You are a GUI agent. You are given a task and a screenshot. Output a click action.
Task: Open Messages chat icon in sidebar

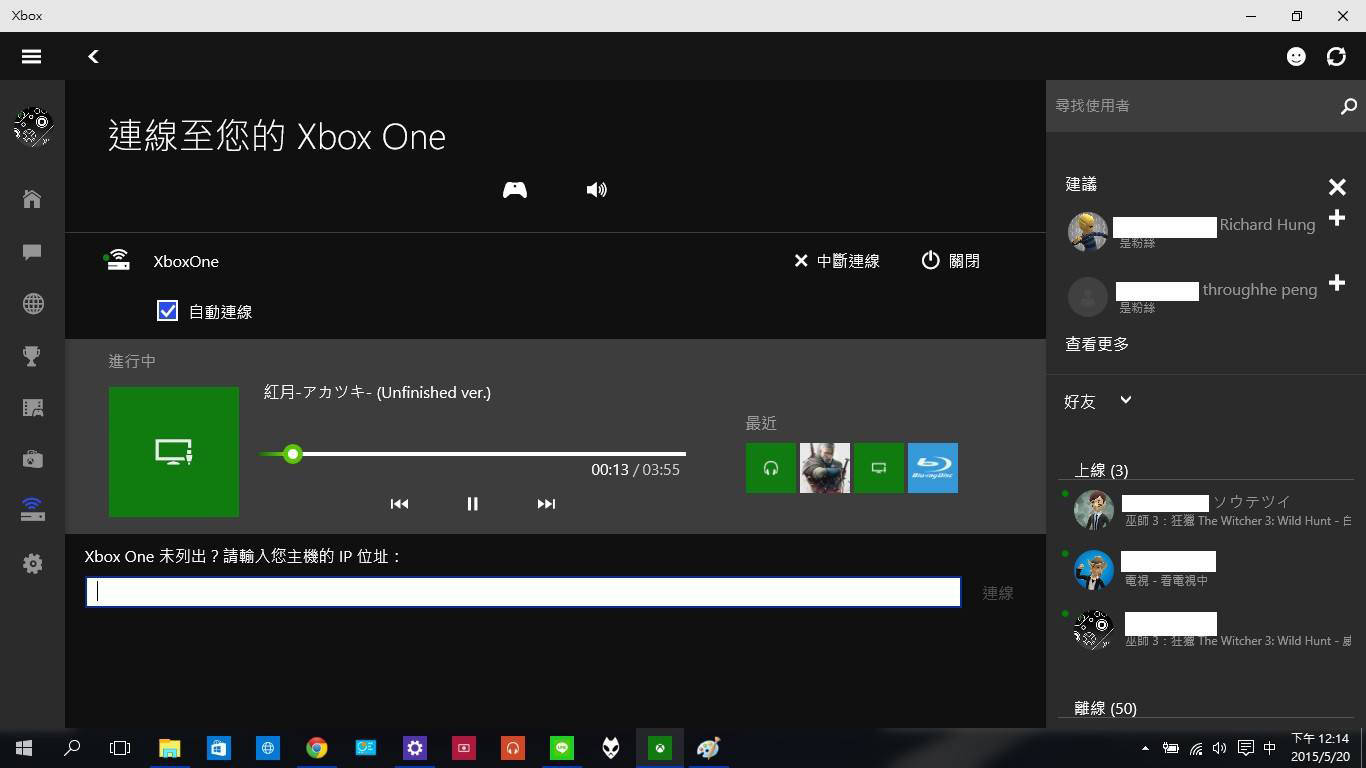32,252
